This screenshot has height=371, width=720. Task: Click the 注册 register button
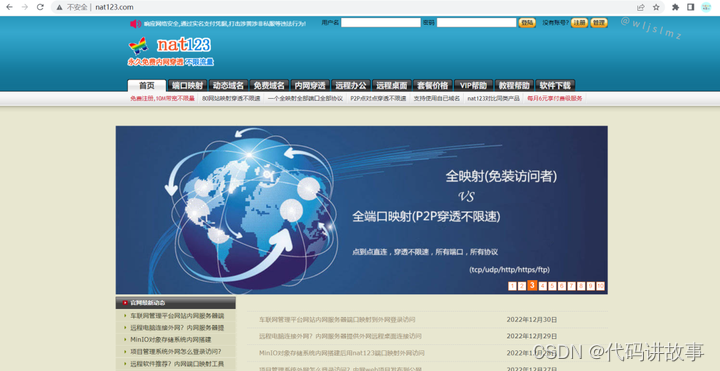[579, 22]
